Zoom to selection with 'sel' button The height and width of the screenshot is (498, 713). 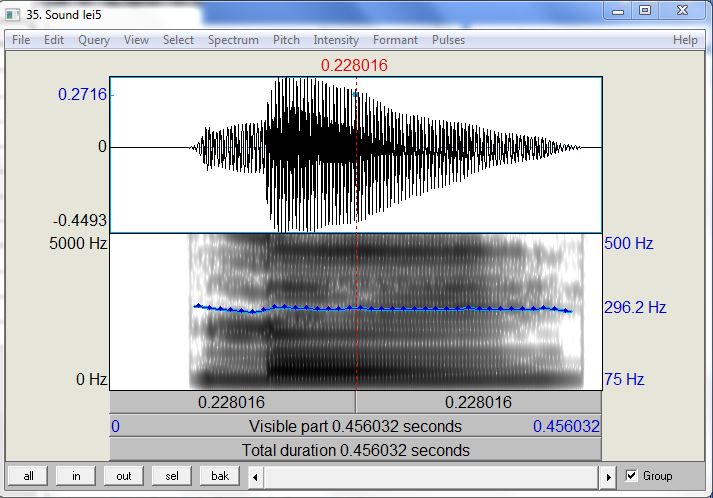[172, 476]
